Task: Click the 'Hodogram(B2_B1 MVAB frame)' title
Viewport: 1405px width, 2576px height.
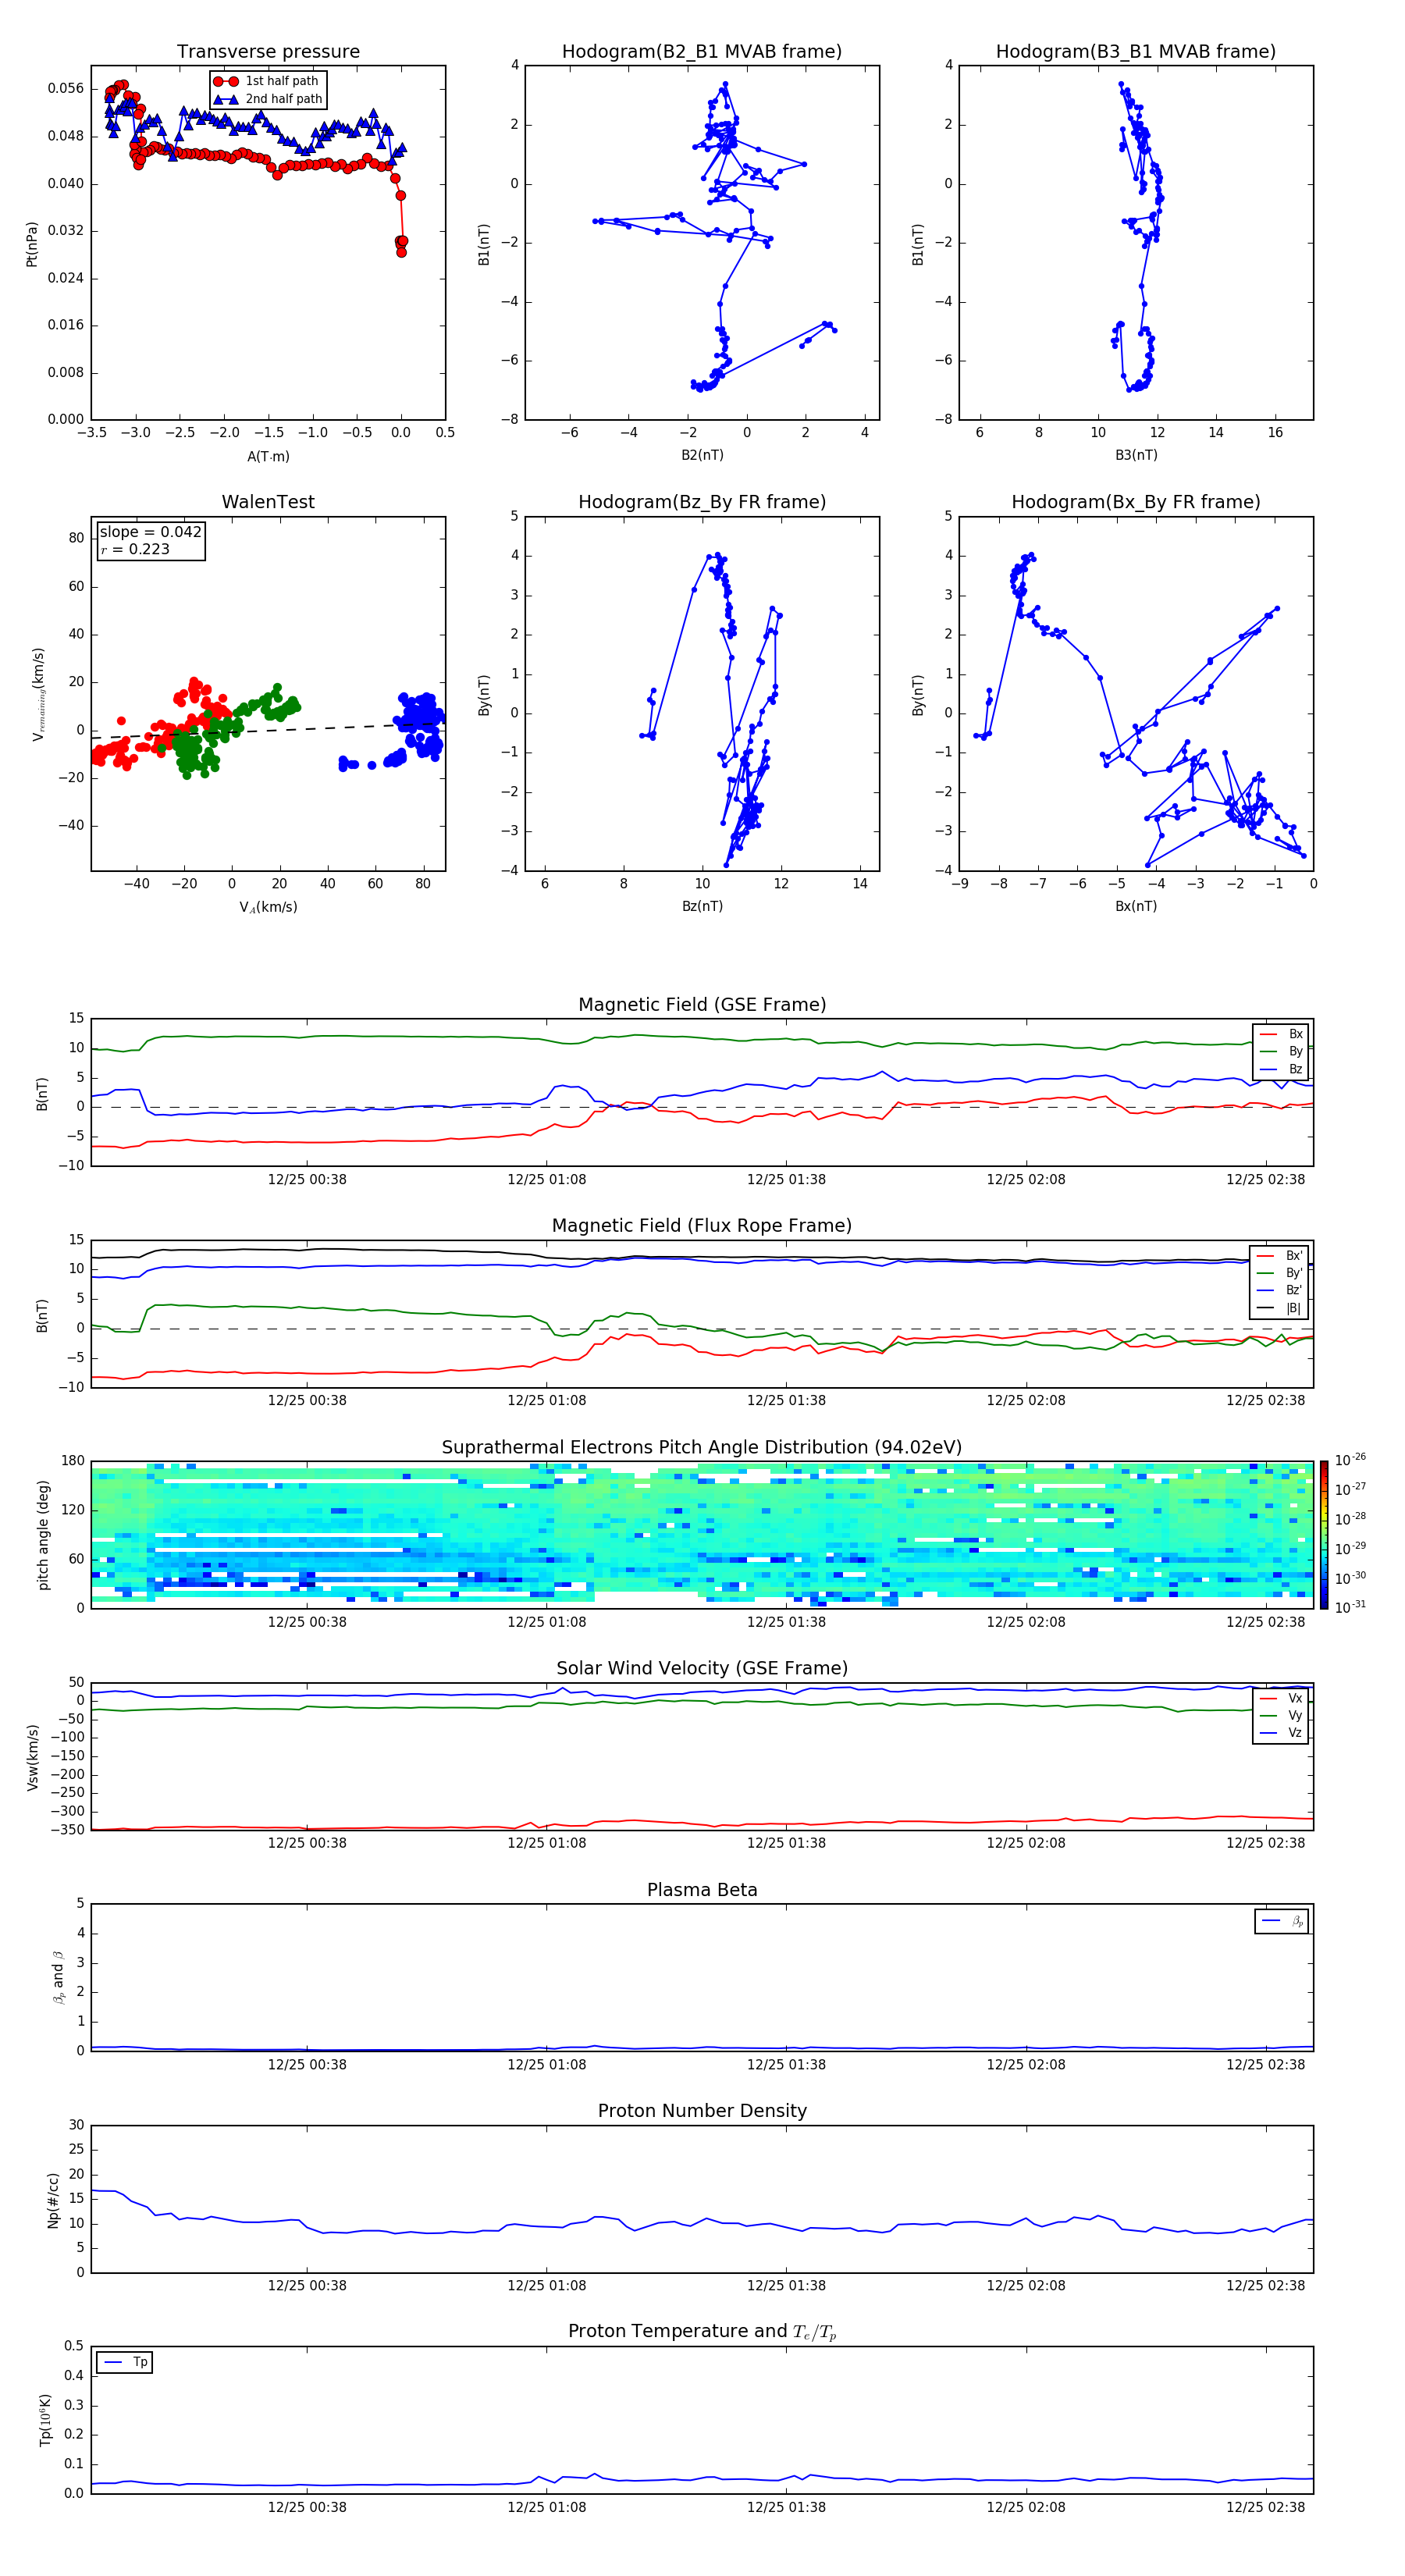Action: [x=702, y=52]
